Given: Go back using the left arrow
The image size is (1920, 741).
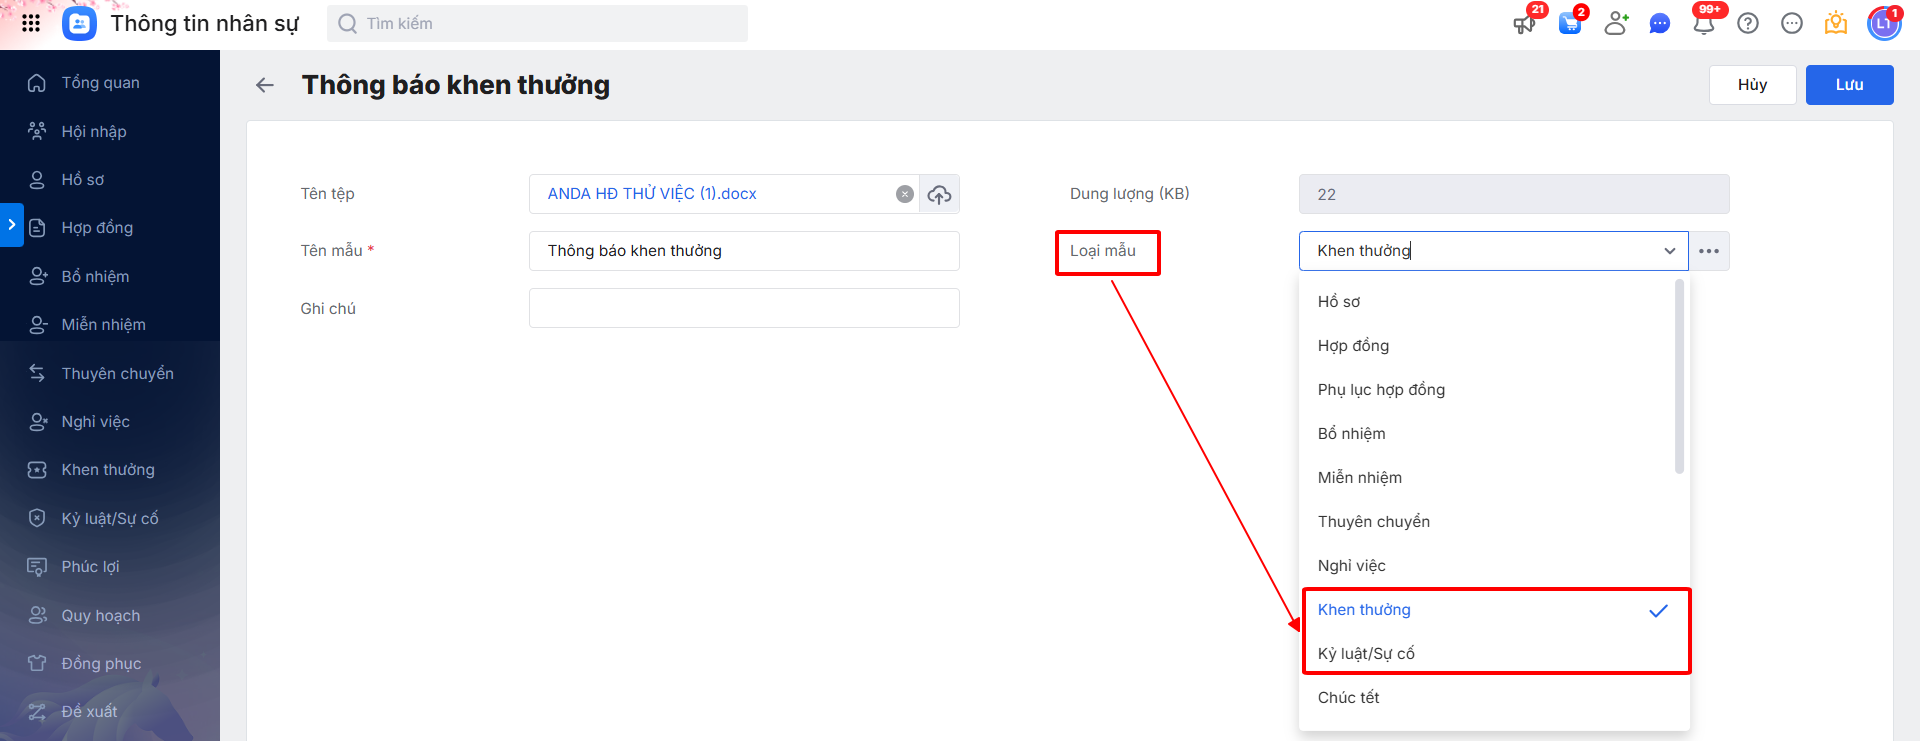Looking at the screenshot, I should (265, 86).
